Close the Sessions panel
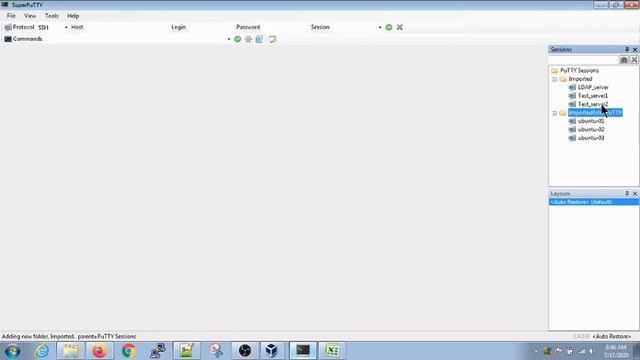This screenshot has height=360, width=640. (x=635, y=49)
